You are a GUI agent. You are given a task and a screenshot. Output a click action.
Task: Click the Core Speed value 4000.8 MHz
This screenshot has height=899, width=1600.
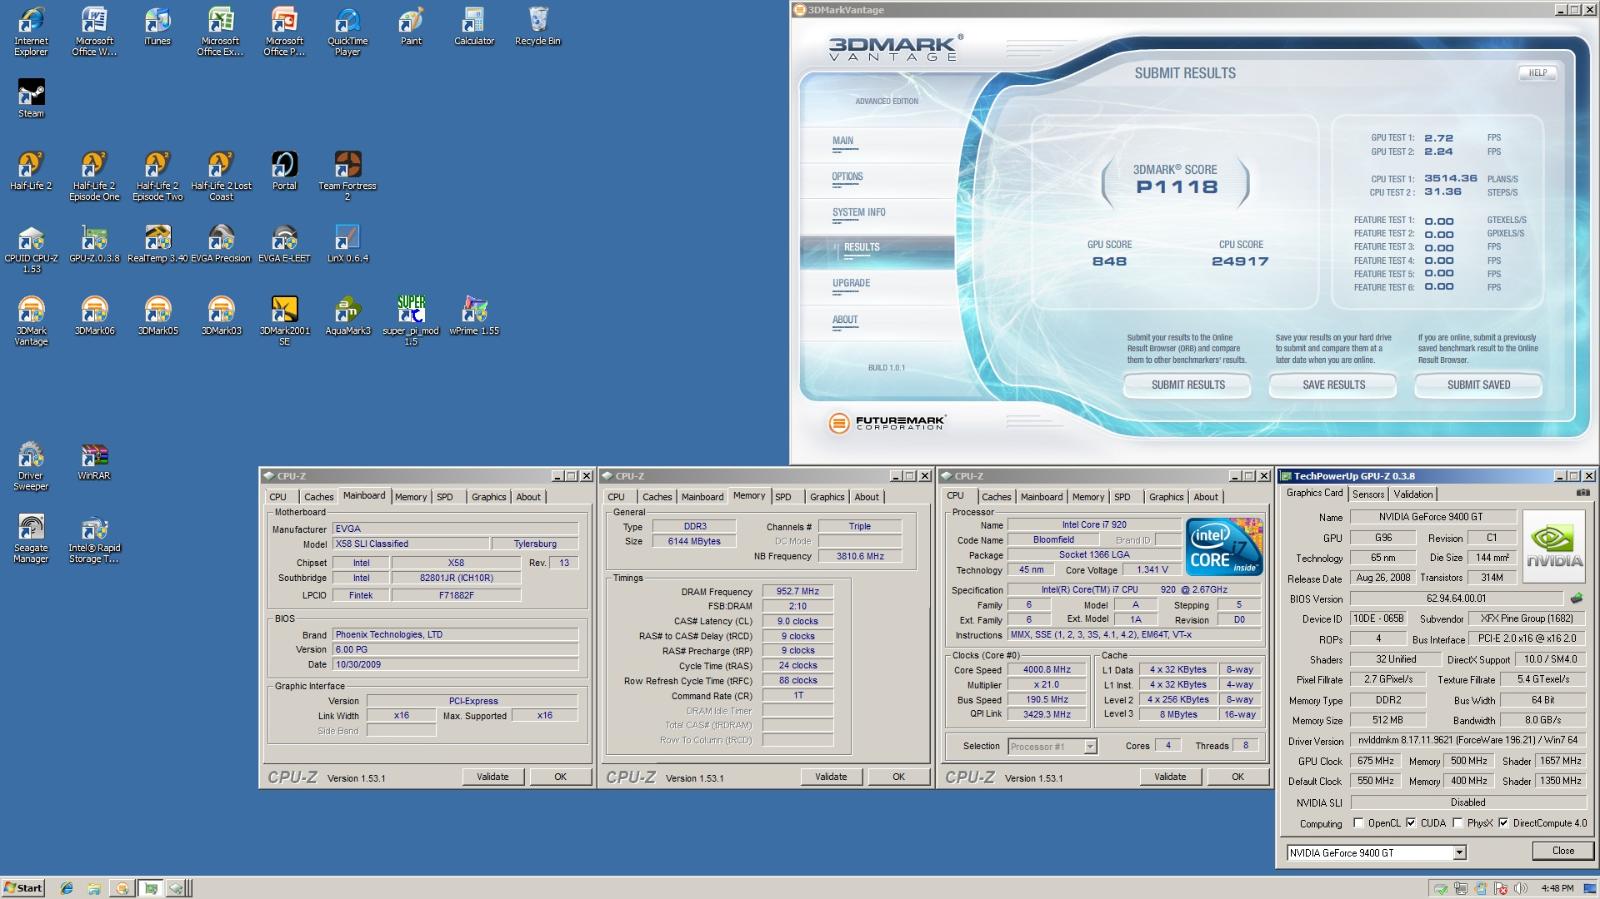click(1046, 670)
